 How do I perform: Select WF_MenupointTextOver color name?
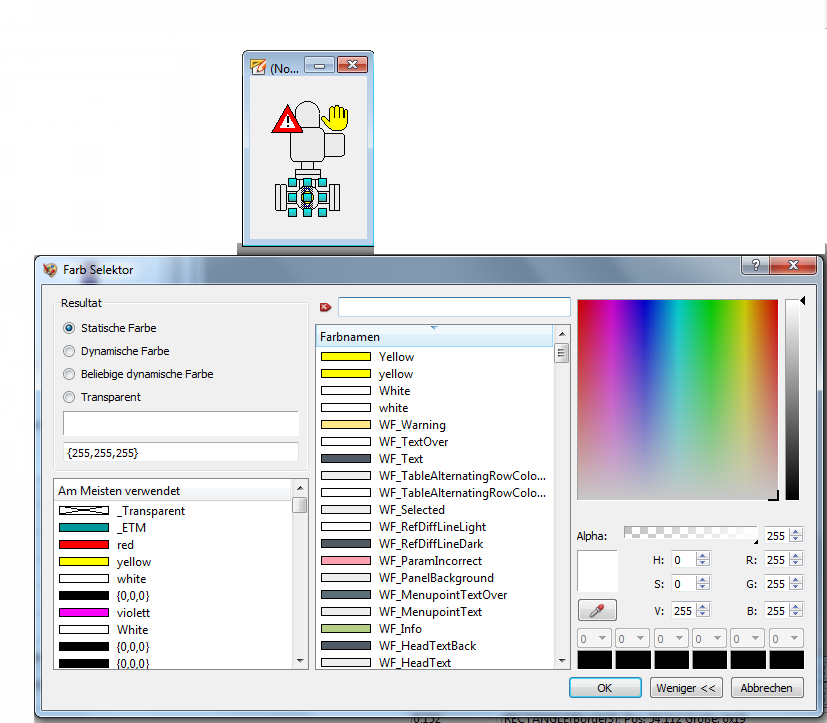(x=434, y=595)
